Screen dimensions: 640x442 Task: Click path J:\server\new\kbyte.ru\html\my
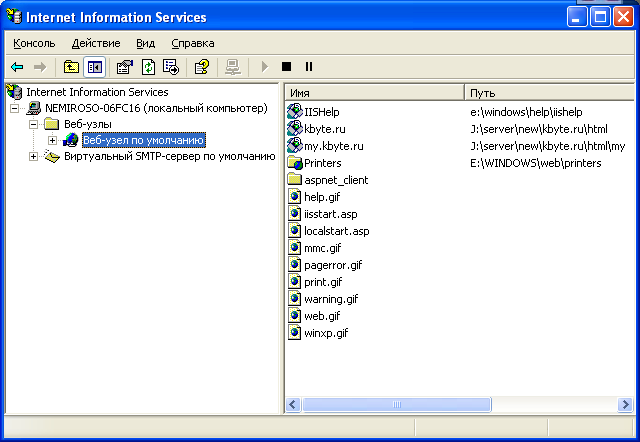coord(547,146)
